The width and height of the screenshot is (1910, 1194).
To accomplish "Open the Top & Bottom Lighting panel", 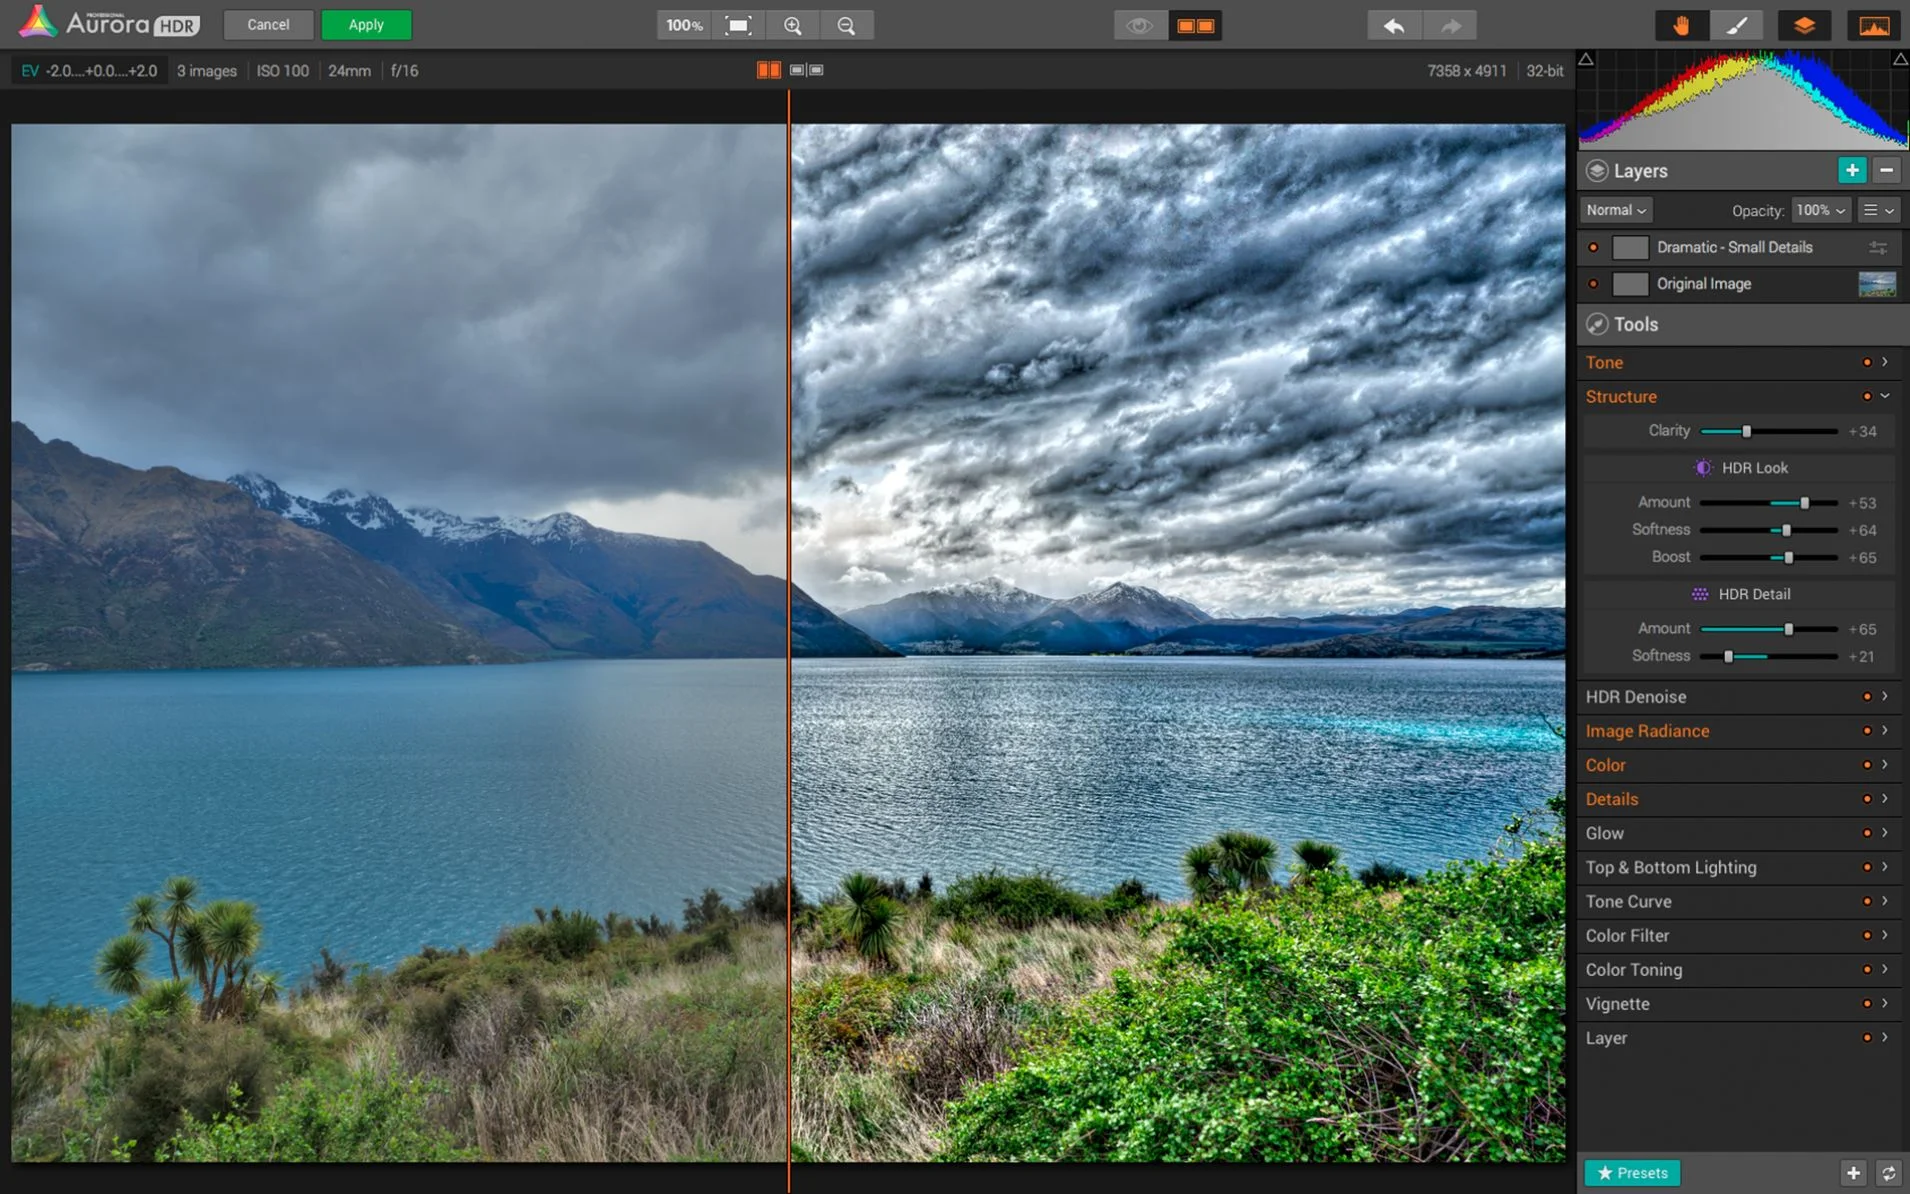I will click(x=1741, y=867).
